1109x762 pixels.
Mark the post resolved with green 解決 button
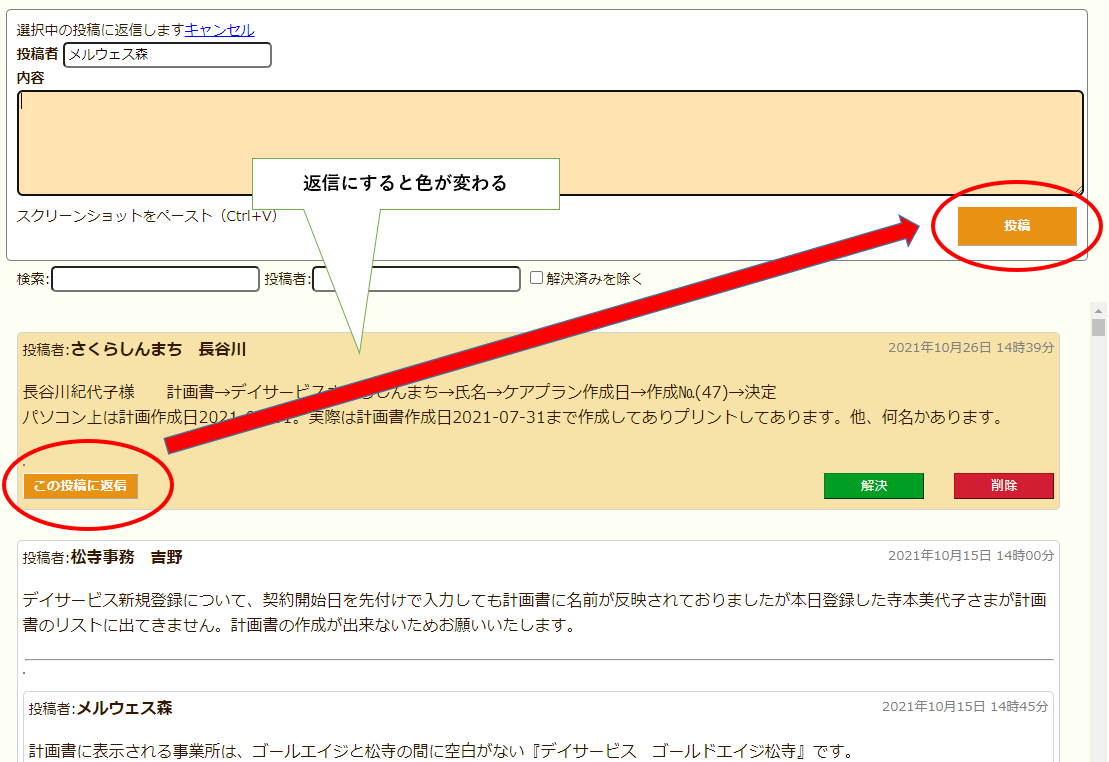coord(873,486)
